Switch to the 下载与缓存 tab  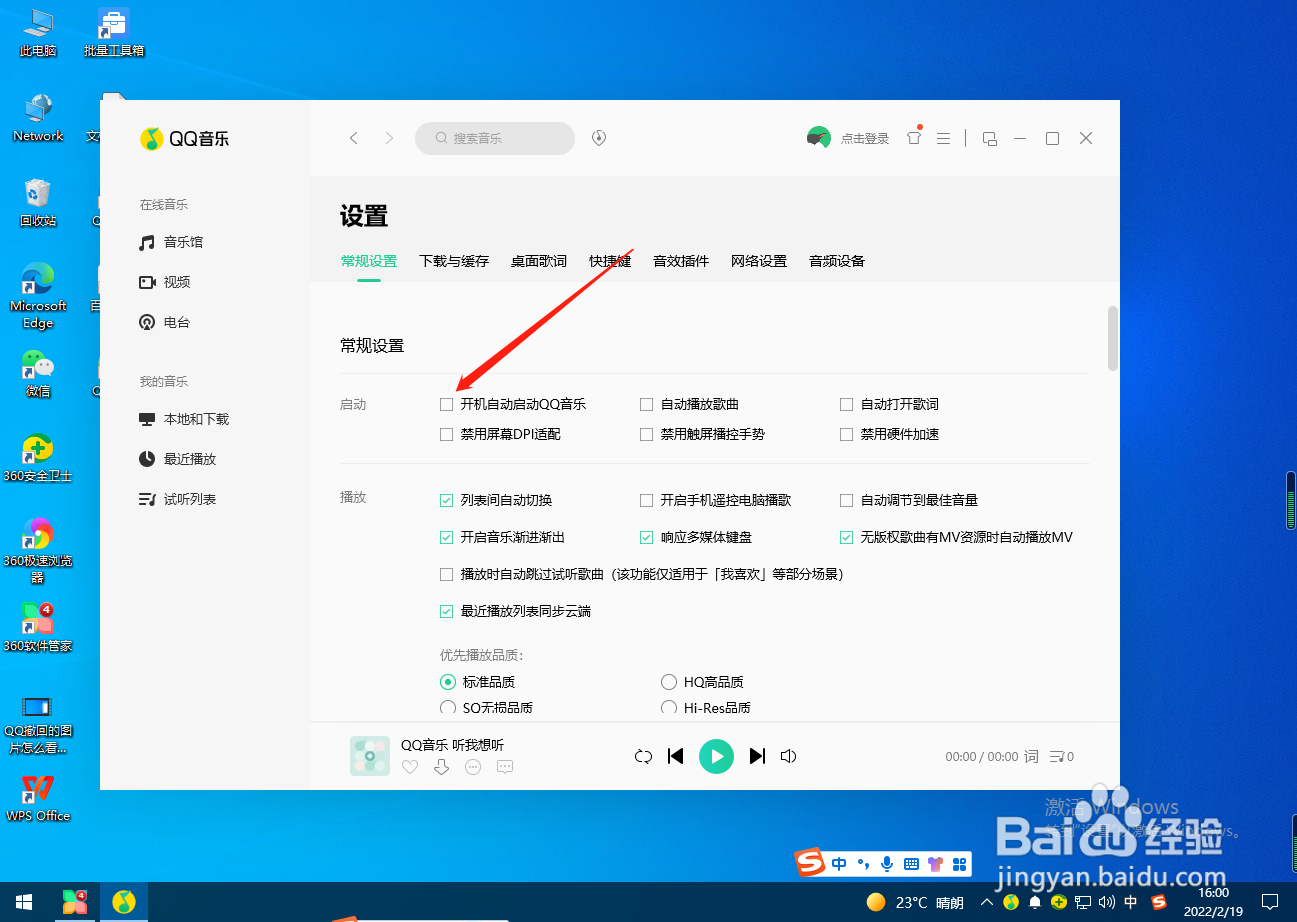point(453,261)
